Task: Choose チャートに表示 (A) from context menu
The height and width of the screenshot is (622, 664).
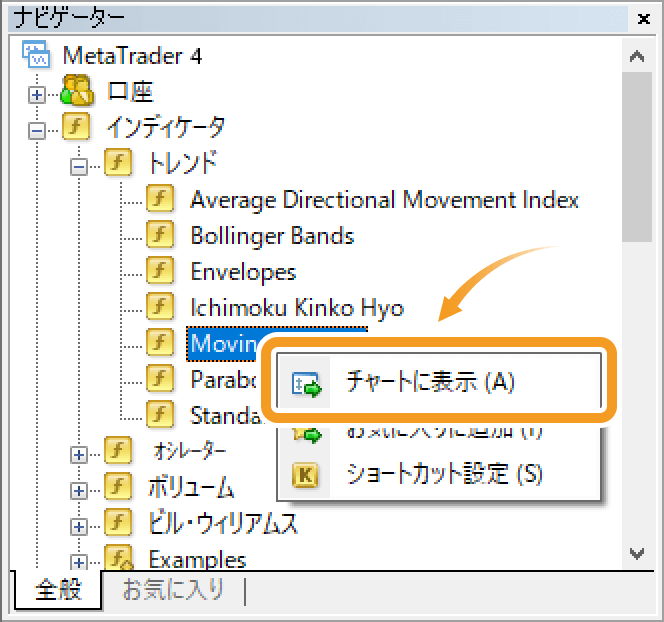Action: pos(440,381)
